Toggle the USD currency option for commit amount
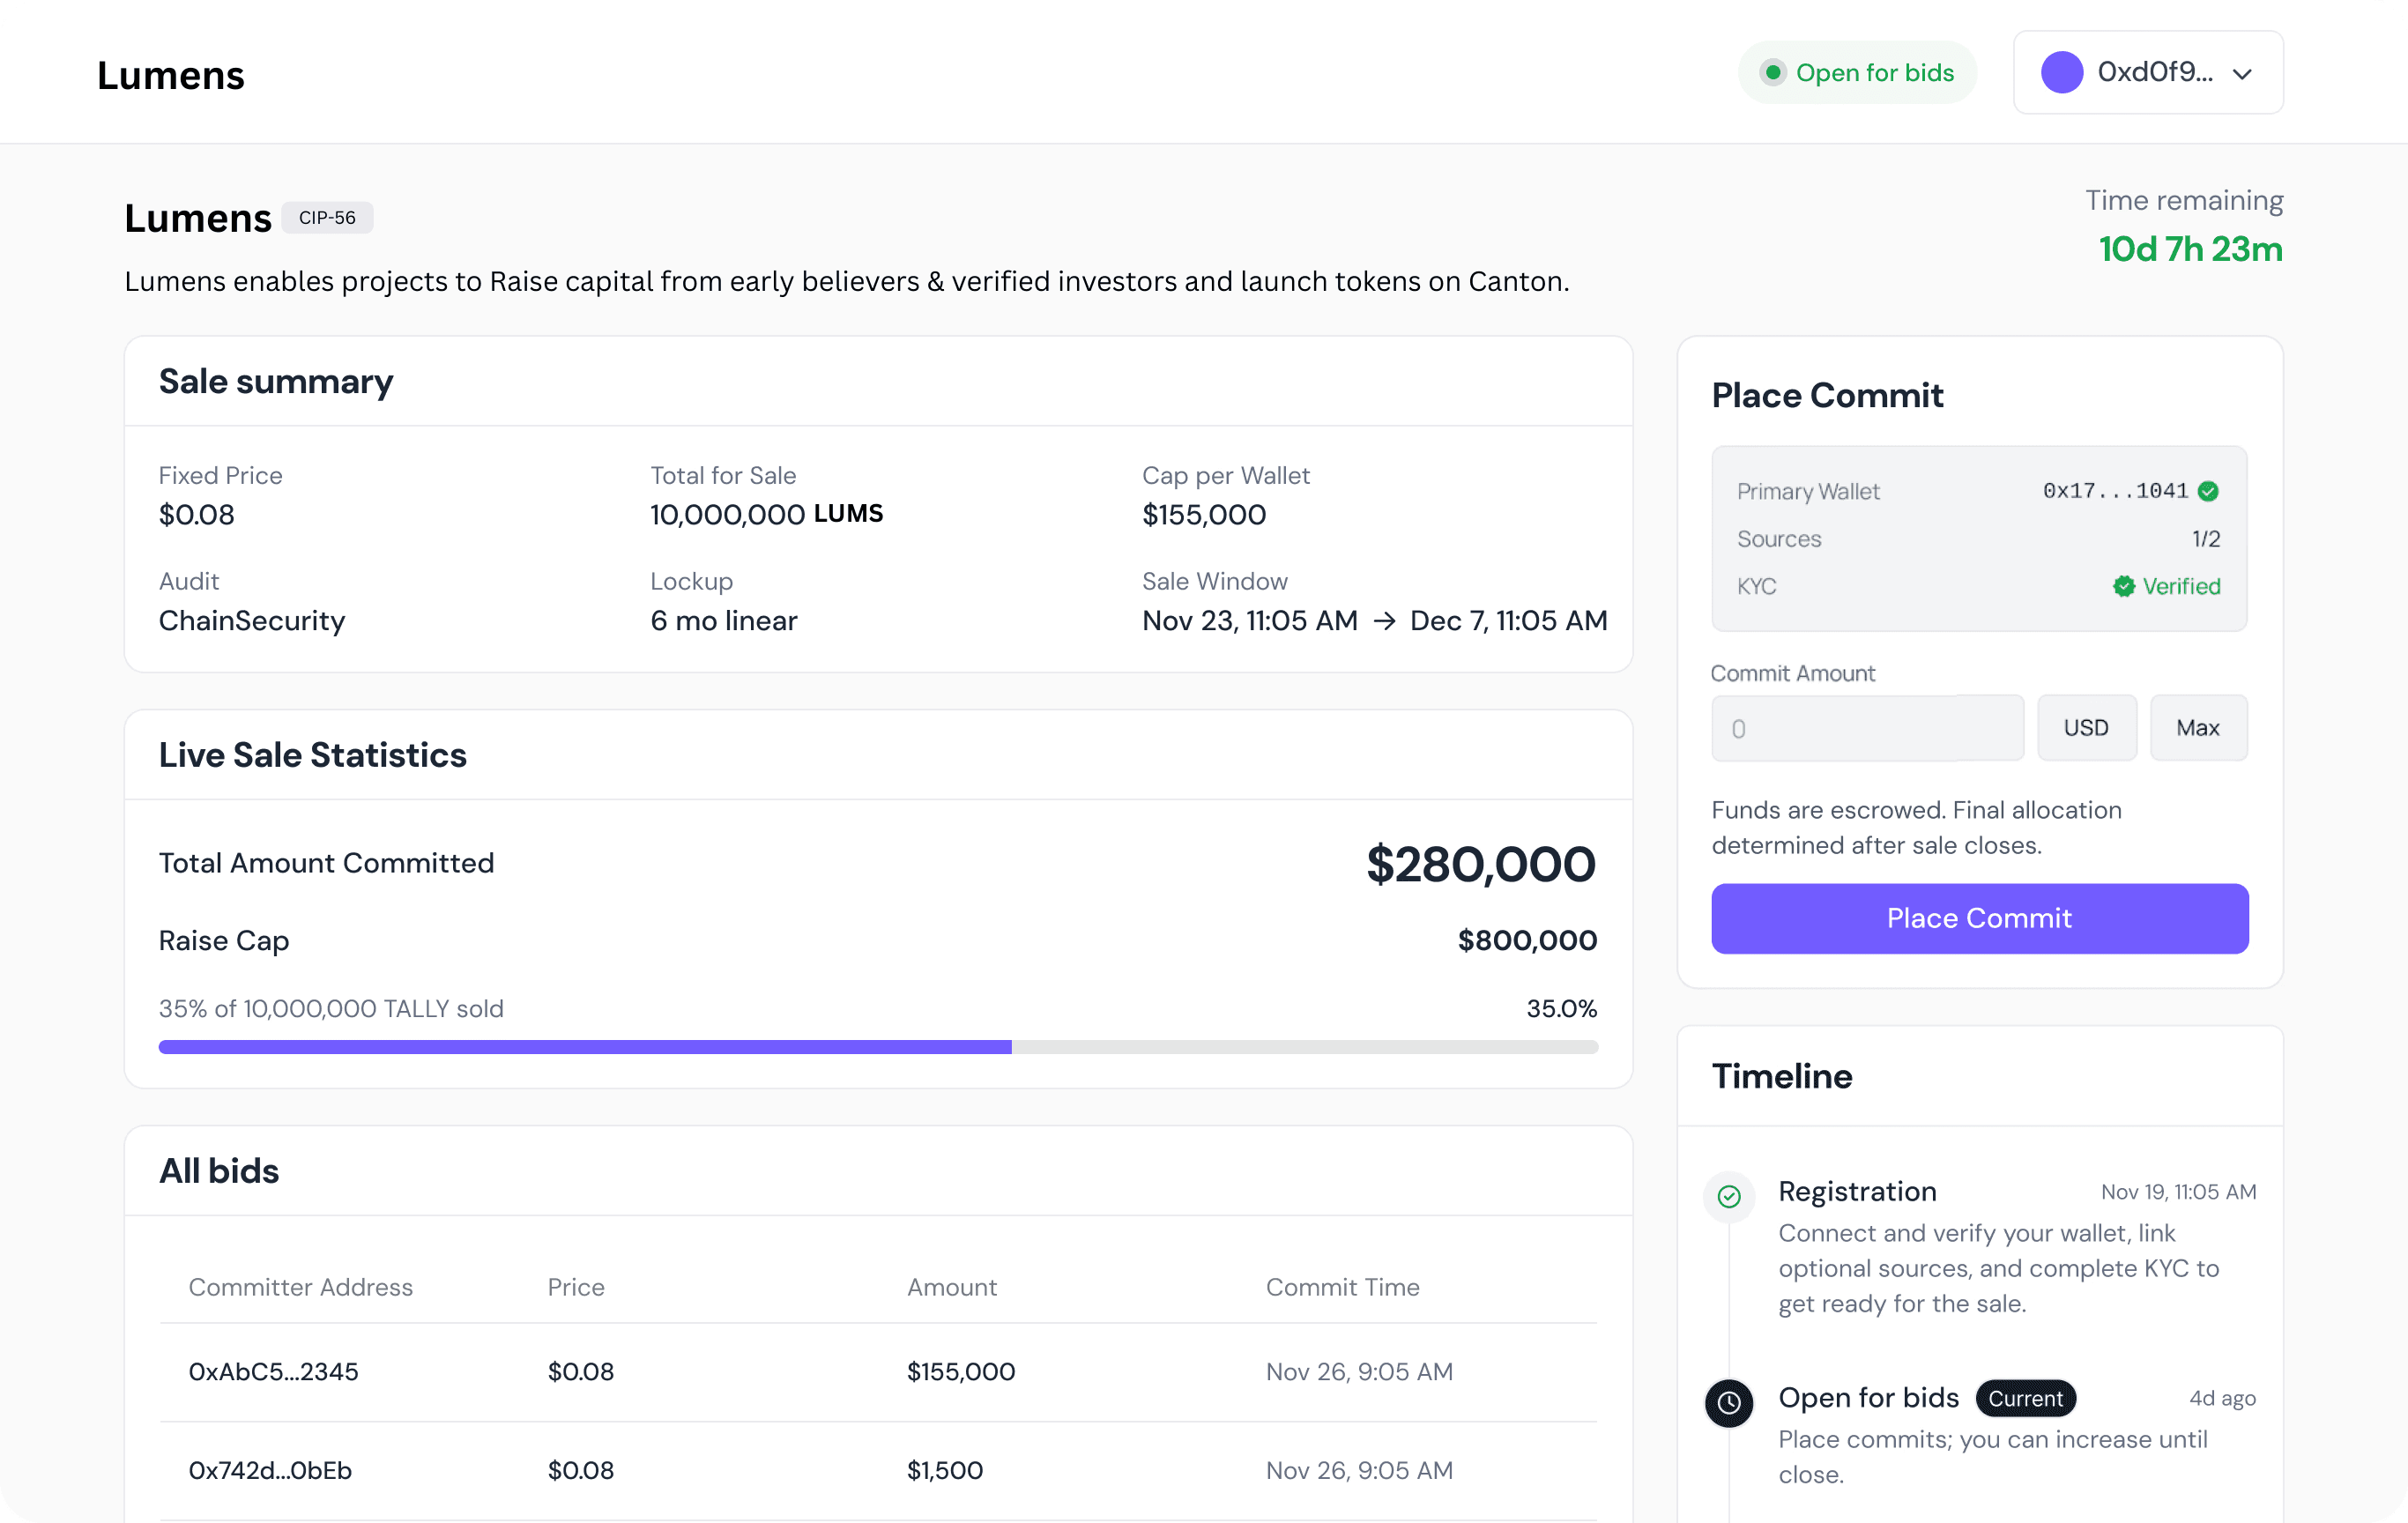The height and width of the screenshot is (1523, 2408). [x=2087, y=727]
